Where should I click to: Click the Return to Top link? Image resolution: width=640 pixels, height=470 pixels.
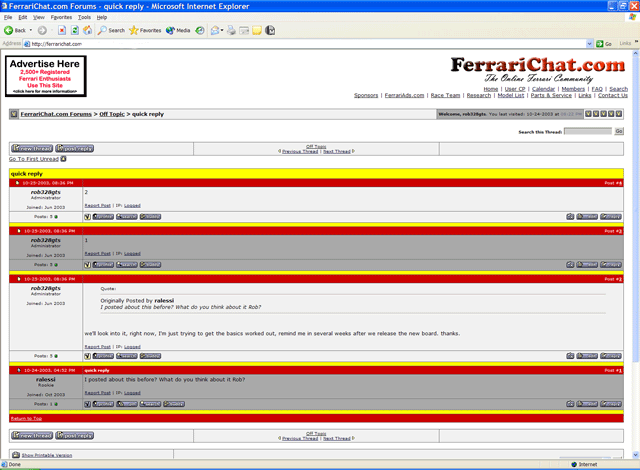(27, 419)
